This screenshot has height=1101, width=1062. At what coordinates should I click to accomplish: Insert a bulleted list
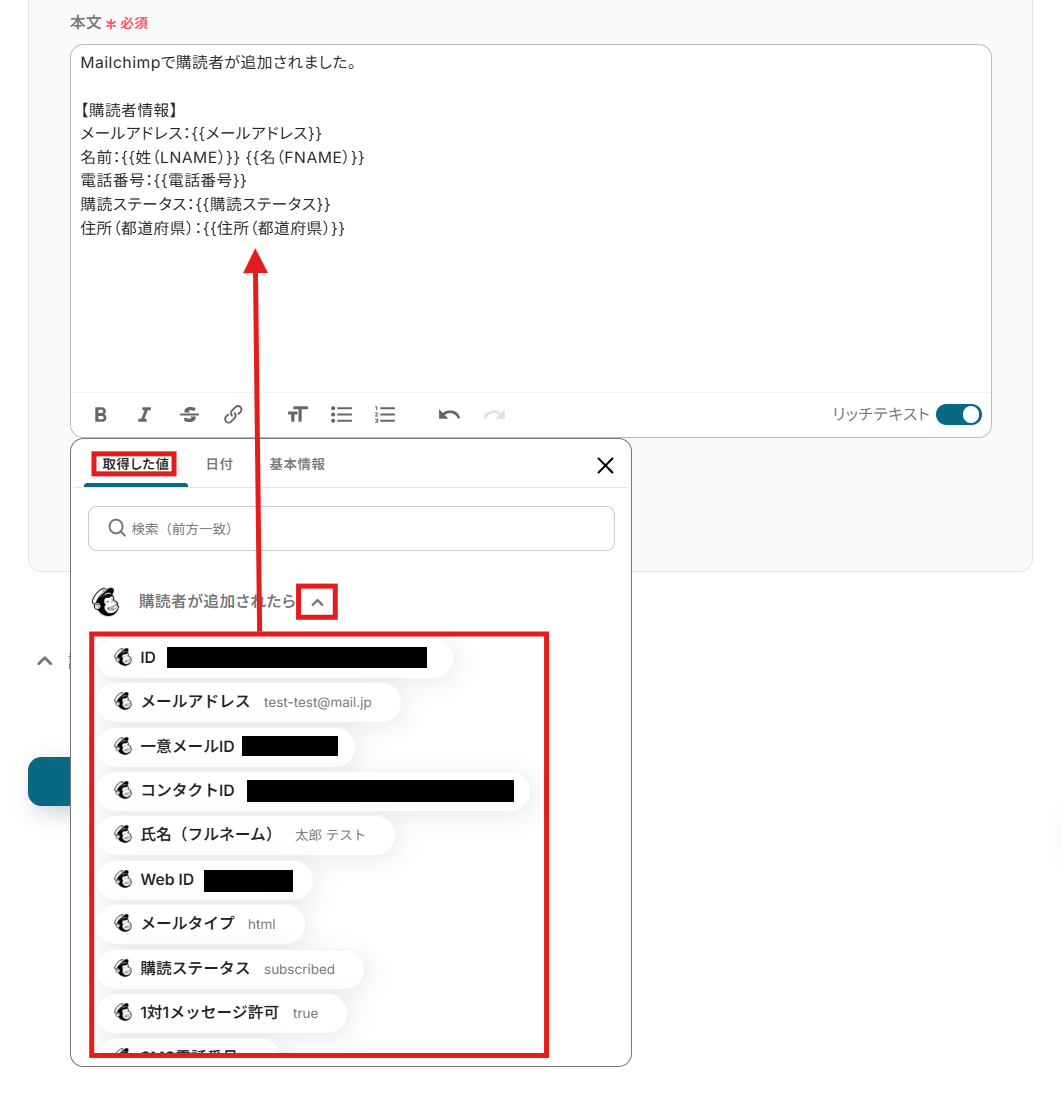[x=341, y=415]
